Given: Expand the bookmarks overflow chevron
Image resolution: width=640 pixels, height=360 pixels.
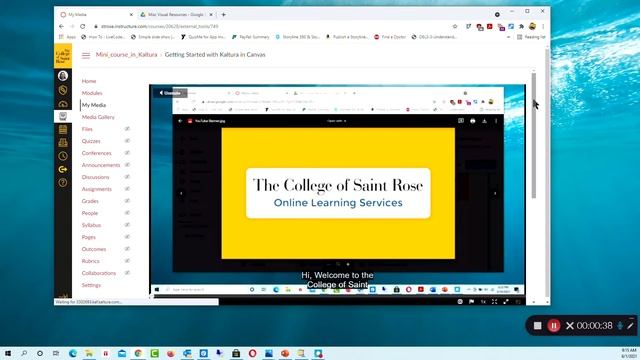Looking at the screenshot, I should [508, 37].
